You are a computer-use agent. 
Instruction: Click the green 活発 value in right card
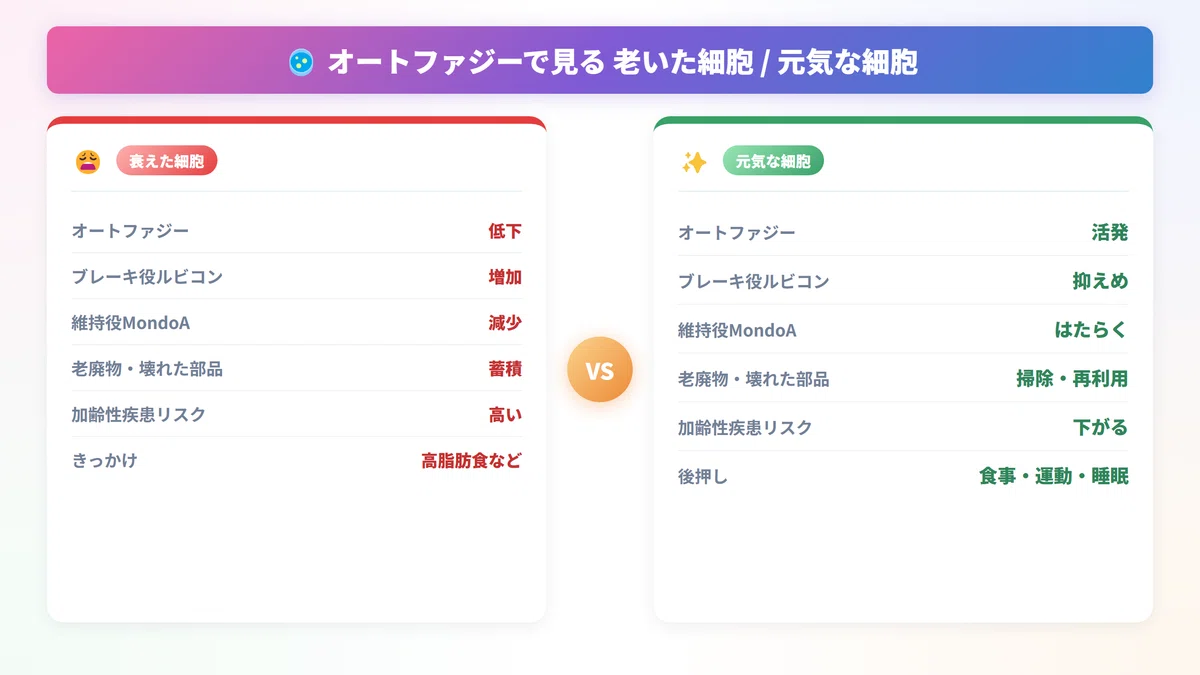pyautogui.click(x=1110, y=233)
